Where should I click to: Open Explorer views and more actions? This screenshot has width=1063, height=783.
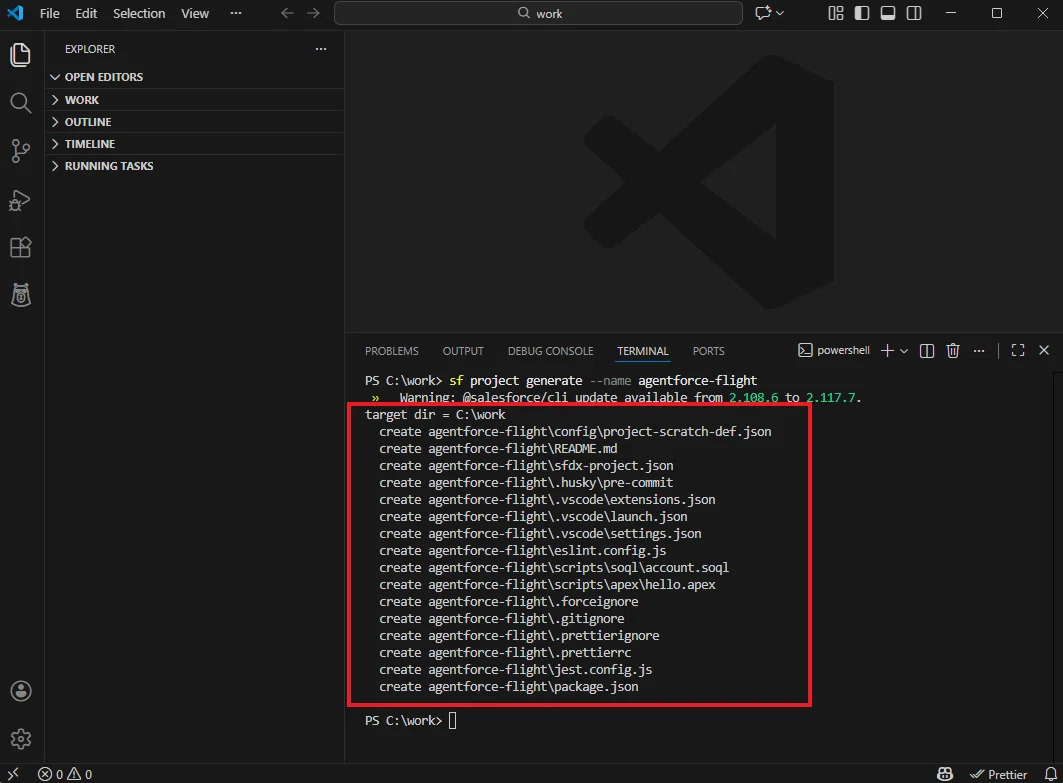(x=321, y=49)
